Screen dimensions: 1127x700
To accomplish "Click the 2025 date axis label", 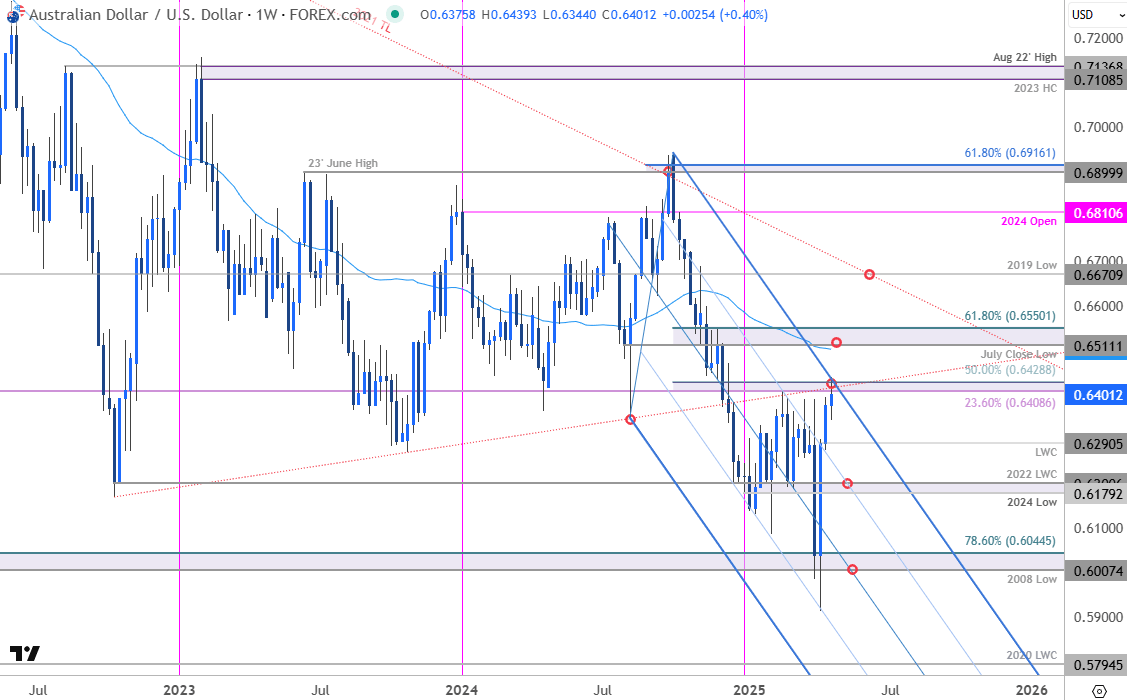I will click(x=748, y=690).
